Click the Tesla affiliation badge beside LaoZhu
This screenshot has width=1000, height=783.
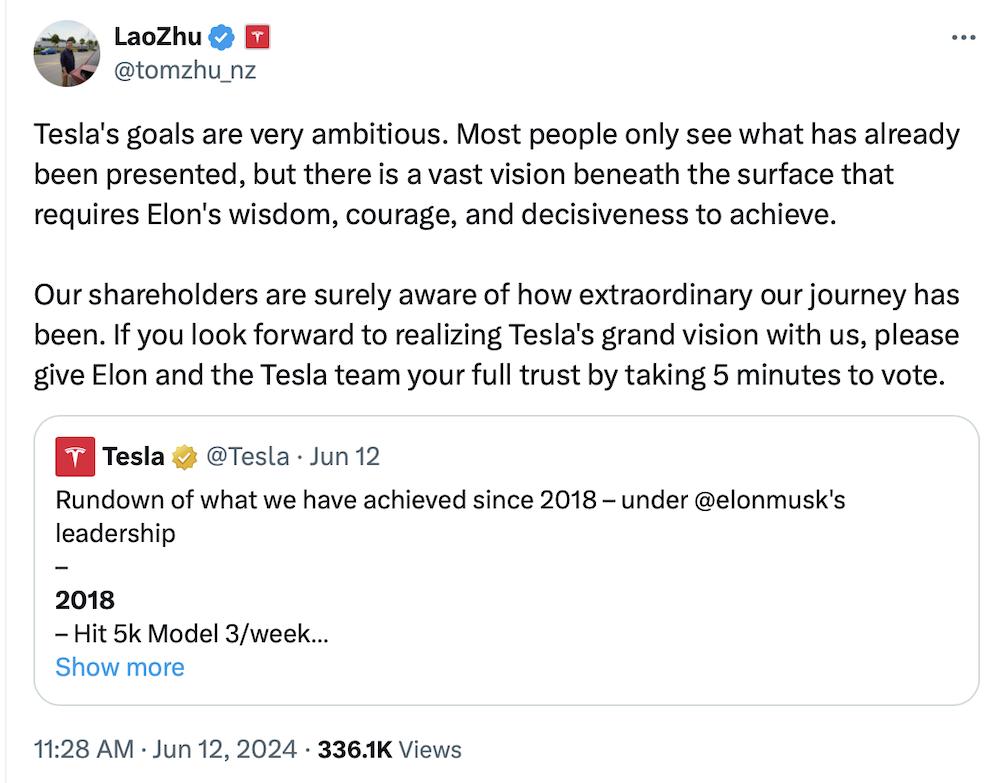click(258, 38)
